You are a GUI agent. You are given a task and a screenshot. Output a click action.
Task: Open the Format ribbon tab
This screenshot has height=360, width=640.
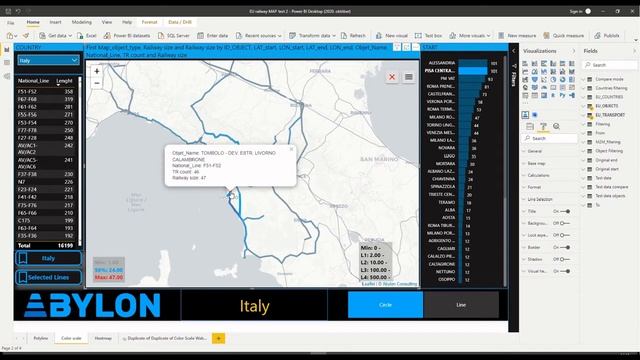(149, 22)
